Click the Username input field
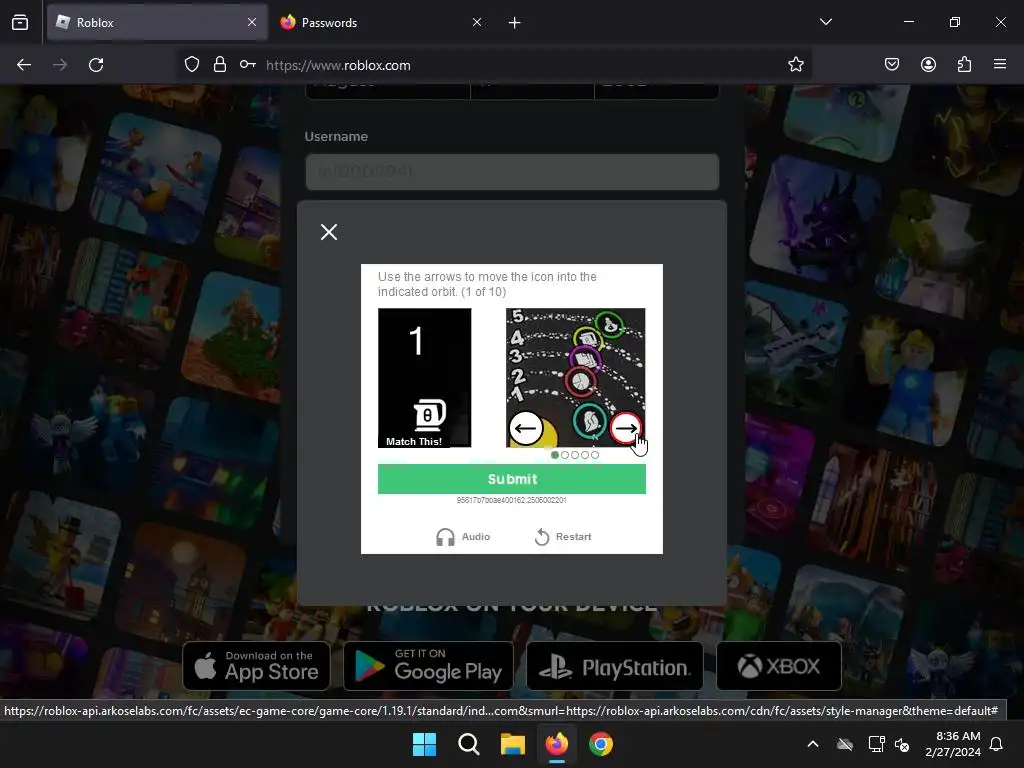 point(512,172)
